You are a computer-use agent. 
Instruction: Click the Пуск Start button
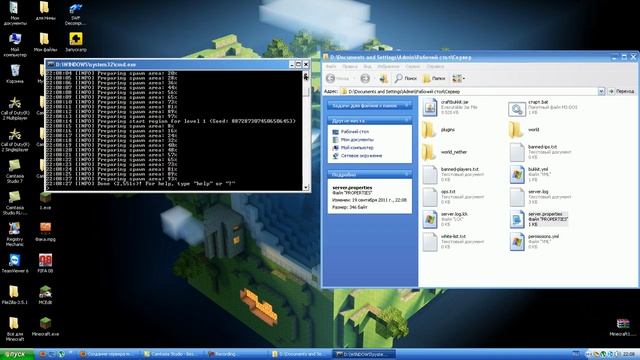click(x=16, y=354)
